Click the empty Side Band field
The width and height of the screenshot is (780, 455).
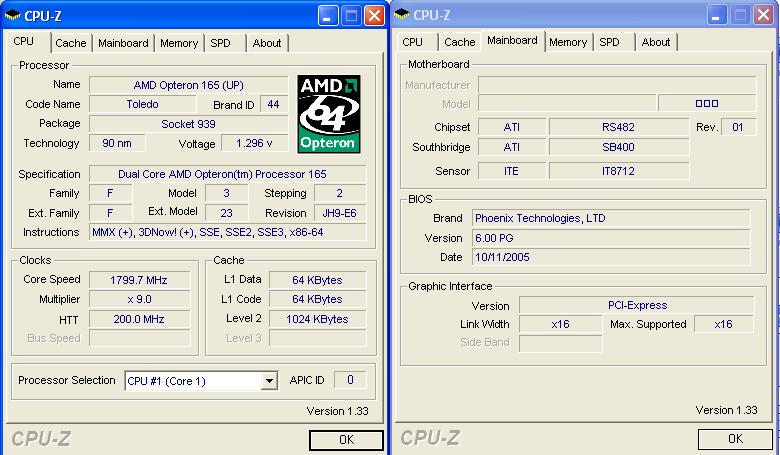click(x=561, y=343)
